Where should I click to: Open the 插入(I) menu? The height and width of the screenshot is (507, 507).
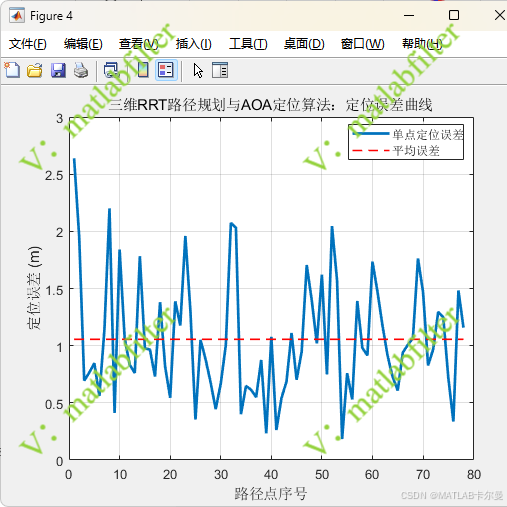tap(194, 44)
